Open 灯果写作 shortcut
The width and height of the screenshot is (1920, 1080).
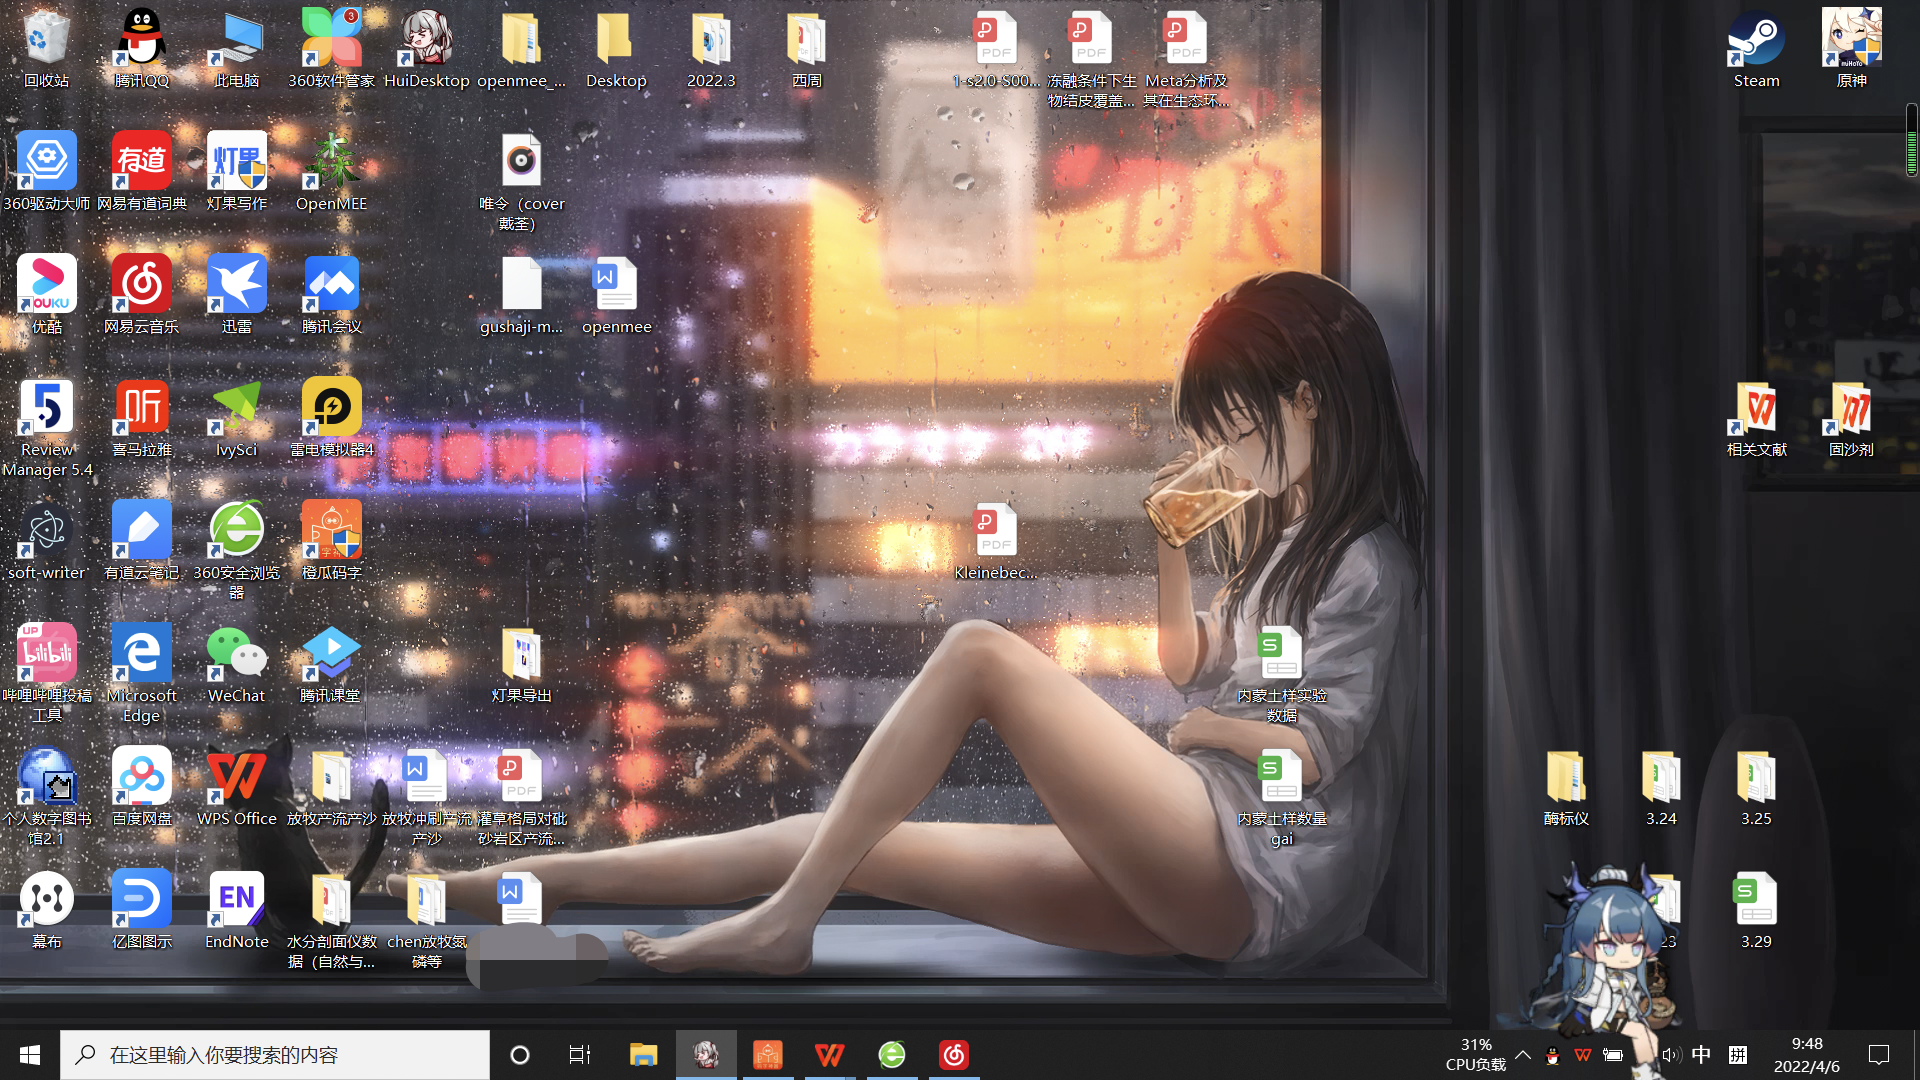coord(236,172)
